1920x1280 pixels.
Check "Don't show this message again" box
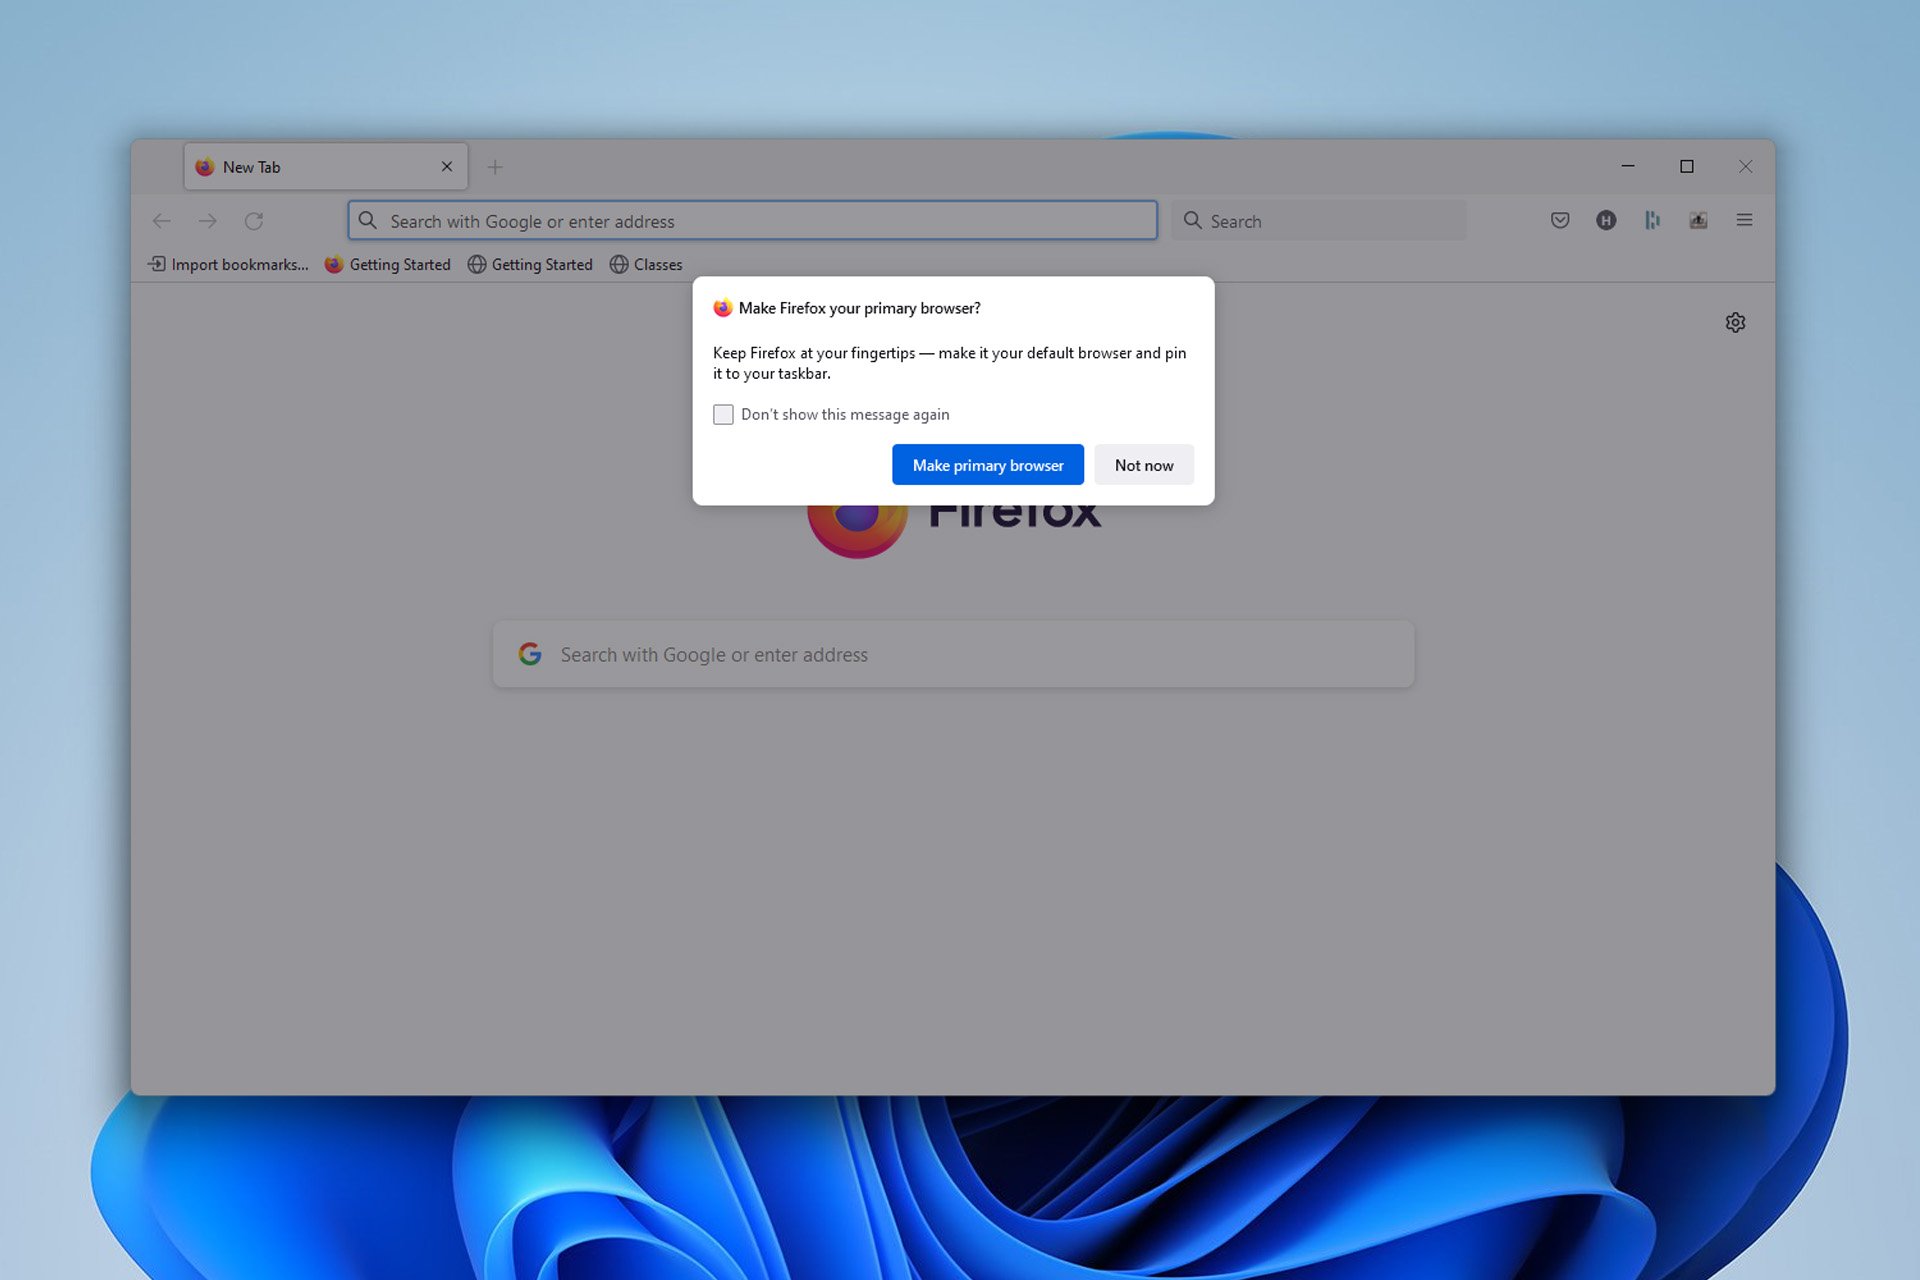723,414
